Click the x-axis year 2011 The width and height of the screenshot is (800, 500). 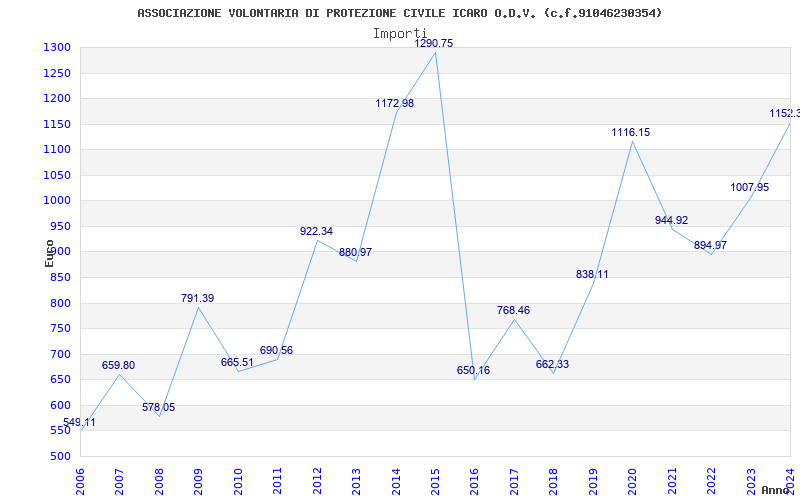[278, 481]
